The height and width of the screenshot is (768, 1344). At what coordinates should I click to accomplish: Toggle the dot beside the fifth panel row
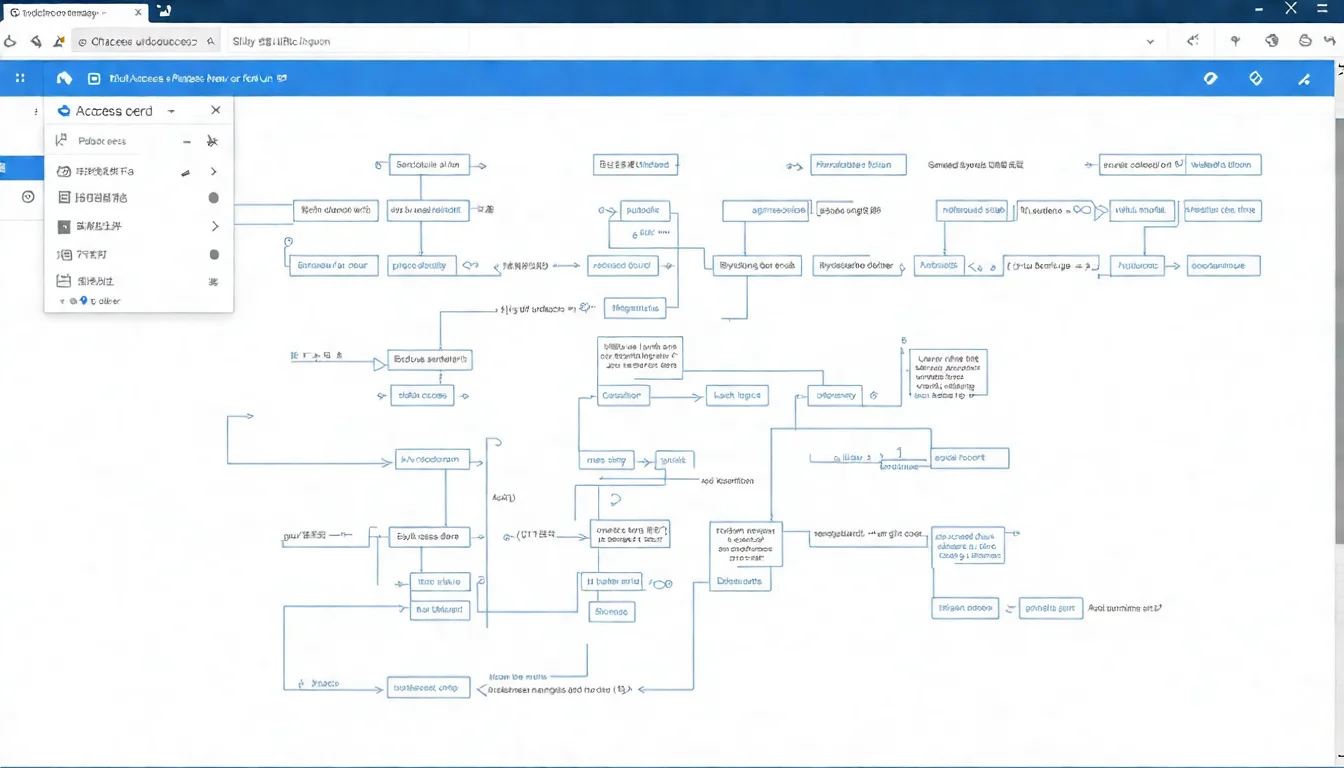[x=212, y=254]
